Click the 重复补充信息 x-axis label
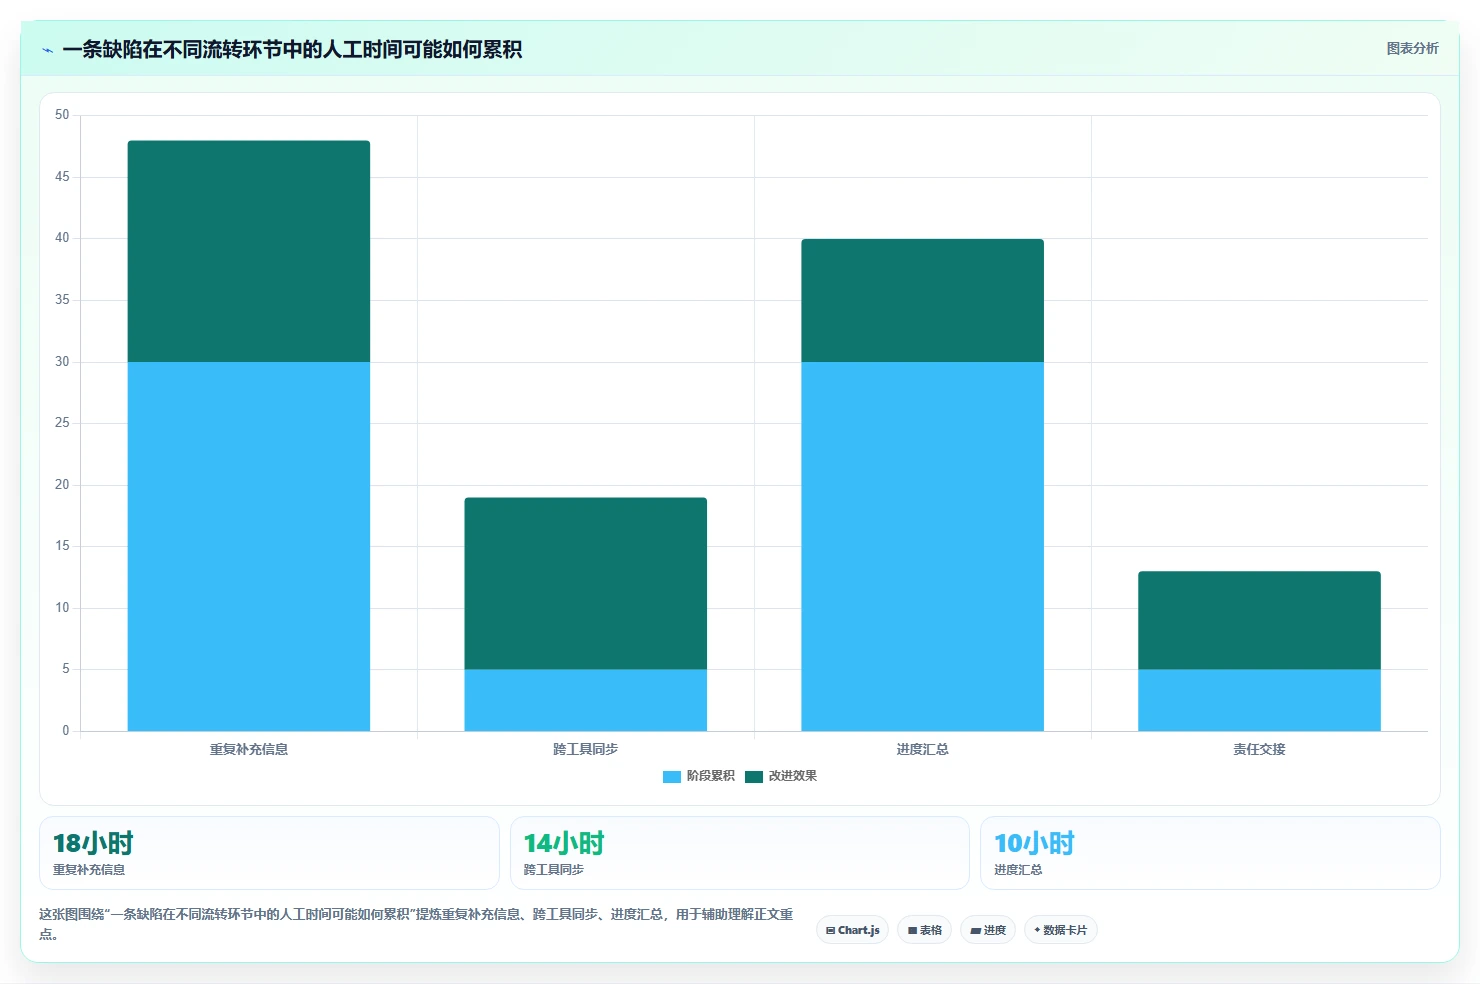 249,749
